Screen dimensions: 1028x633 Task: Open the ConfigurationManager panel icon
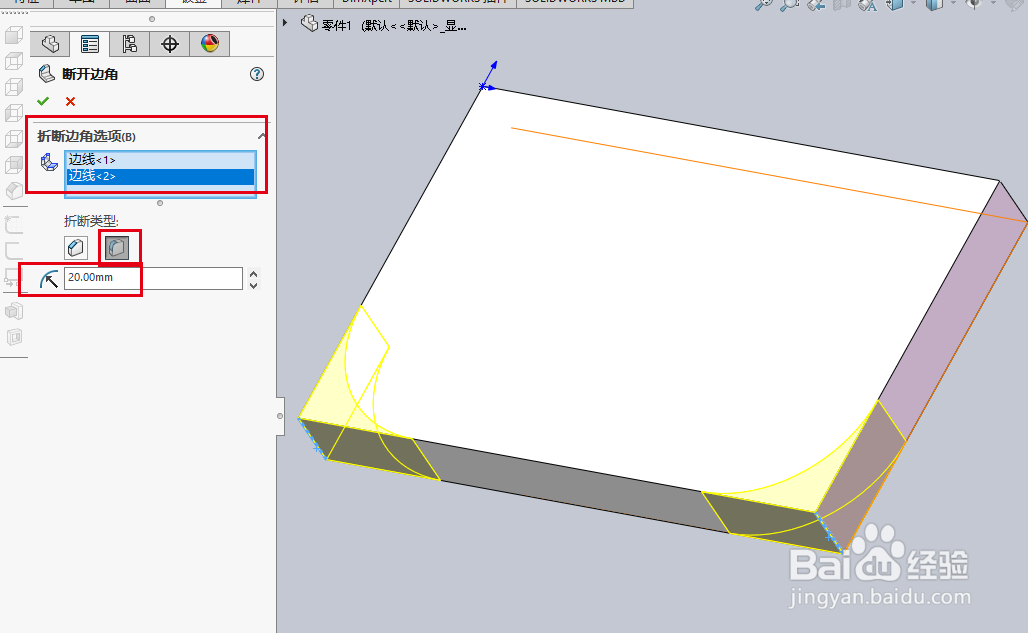(130, 44)
